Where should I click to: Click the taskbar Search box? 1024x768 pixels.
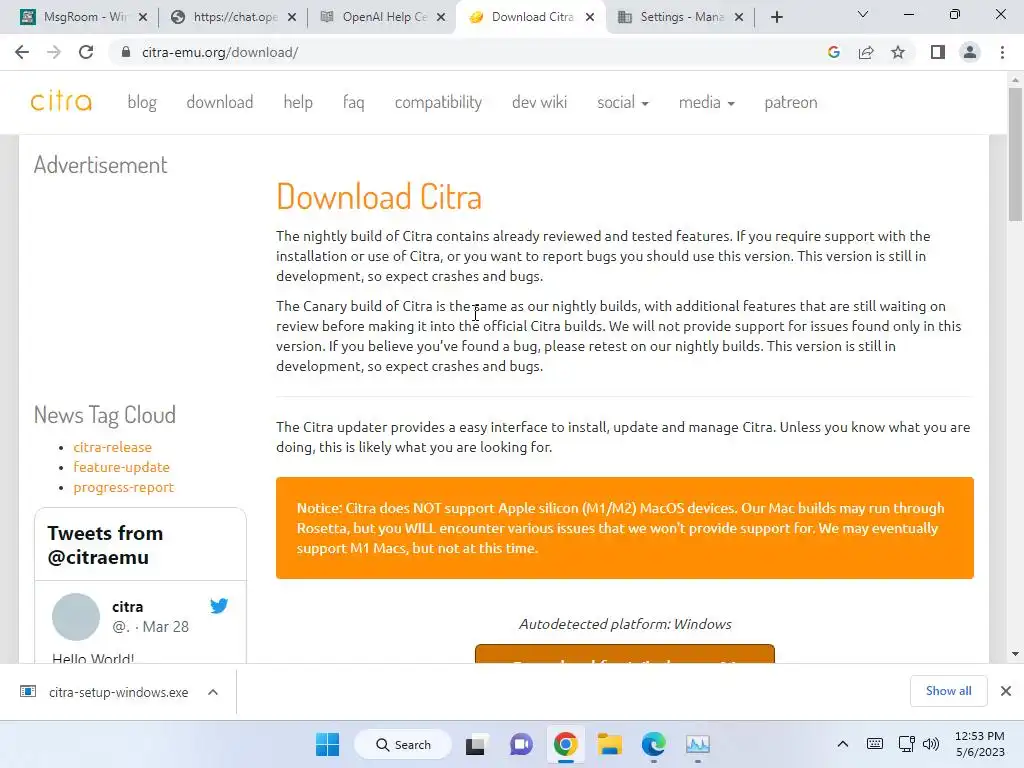click(x=403, y=744)
